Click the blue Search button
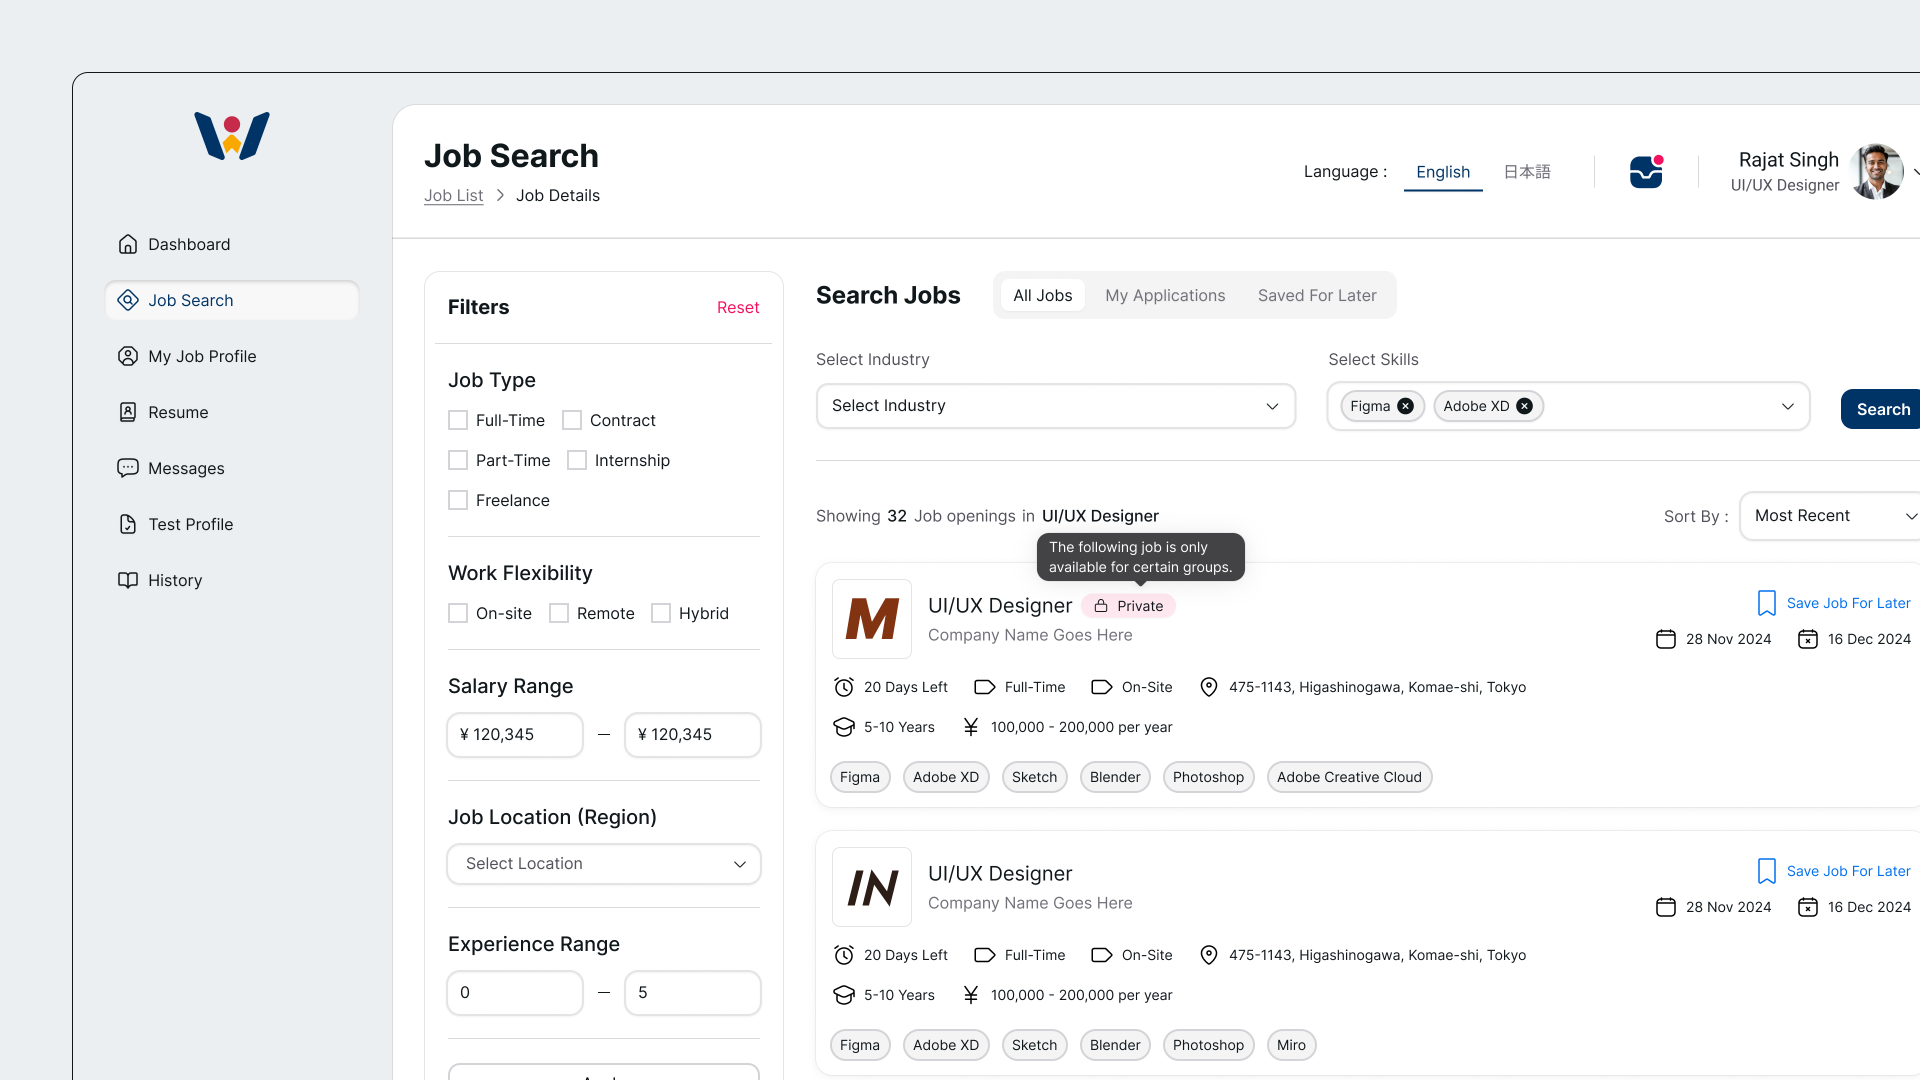 [x=1882, y=409]
